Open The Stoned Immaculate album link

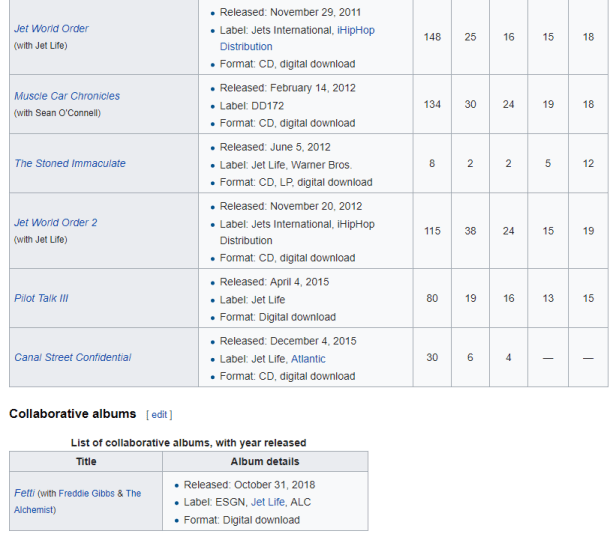(x=69, y=163)
